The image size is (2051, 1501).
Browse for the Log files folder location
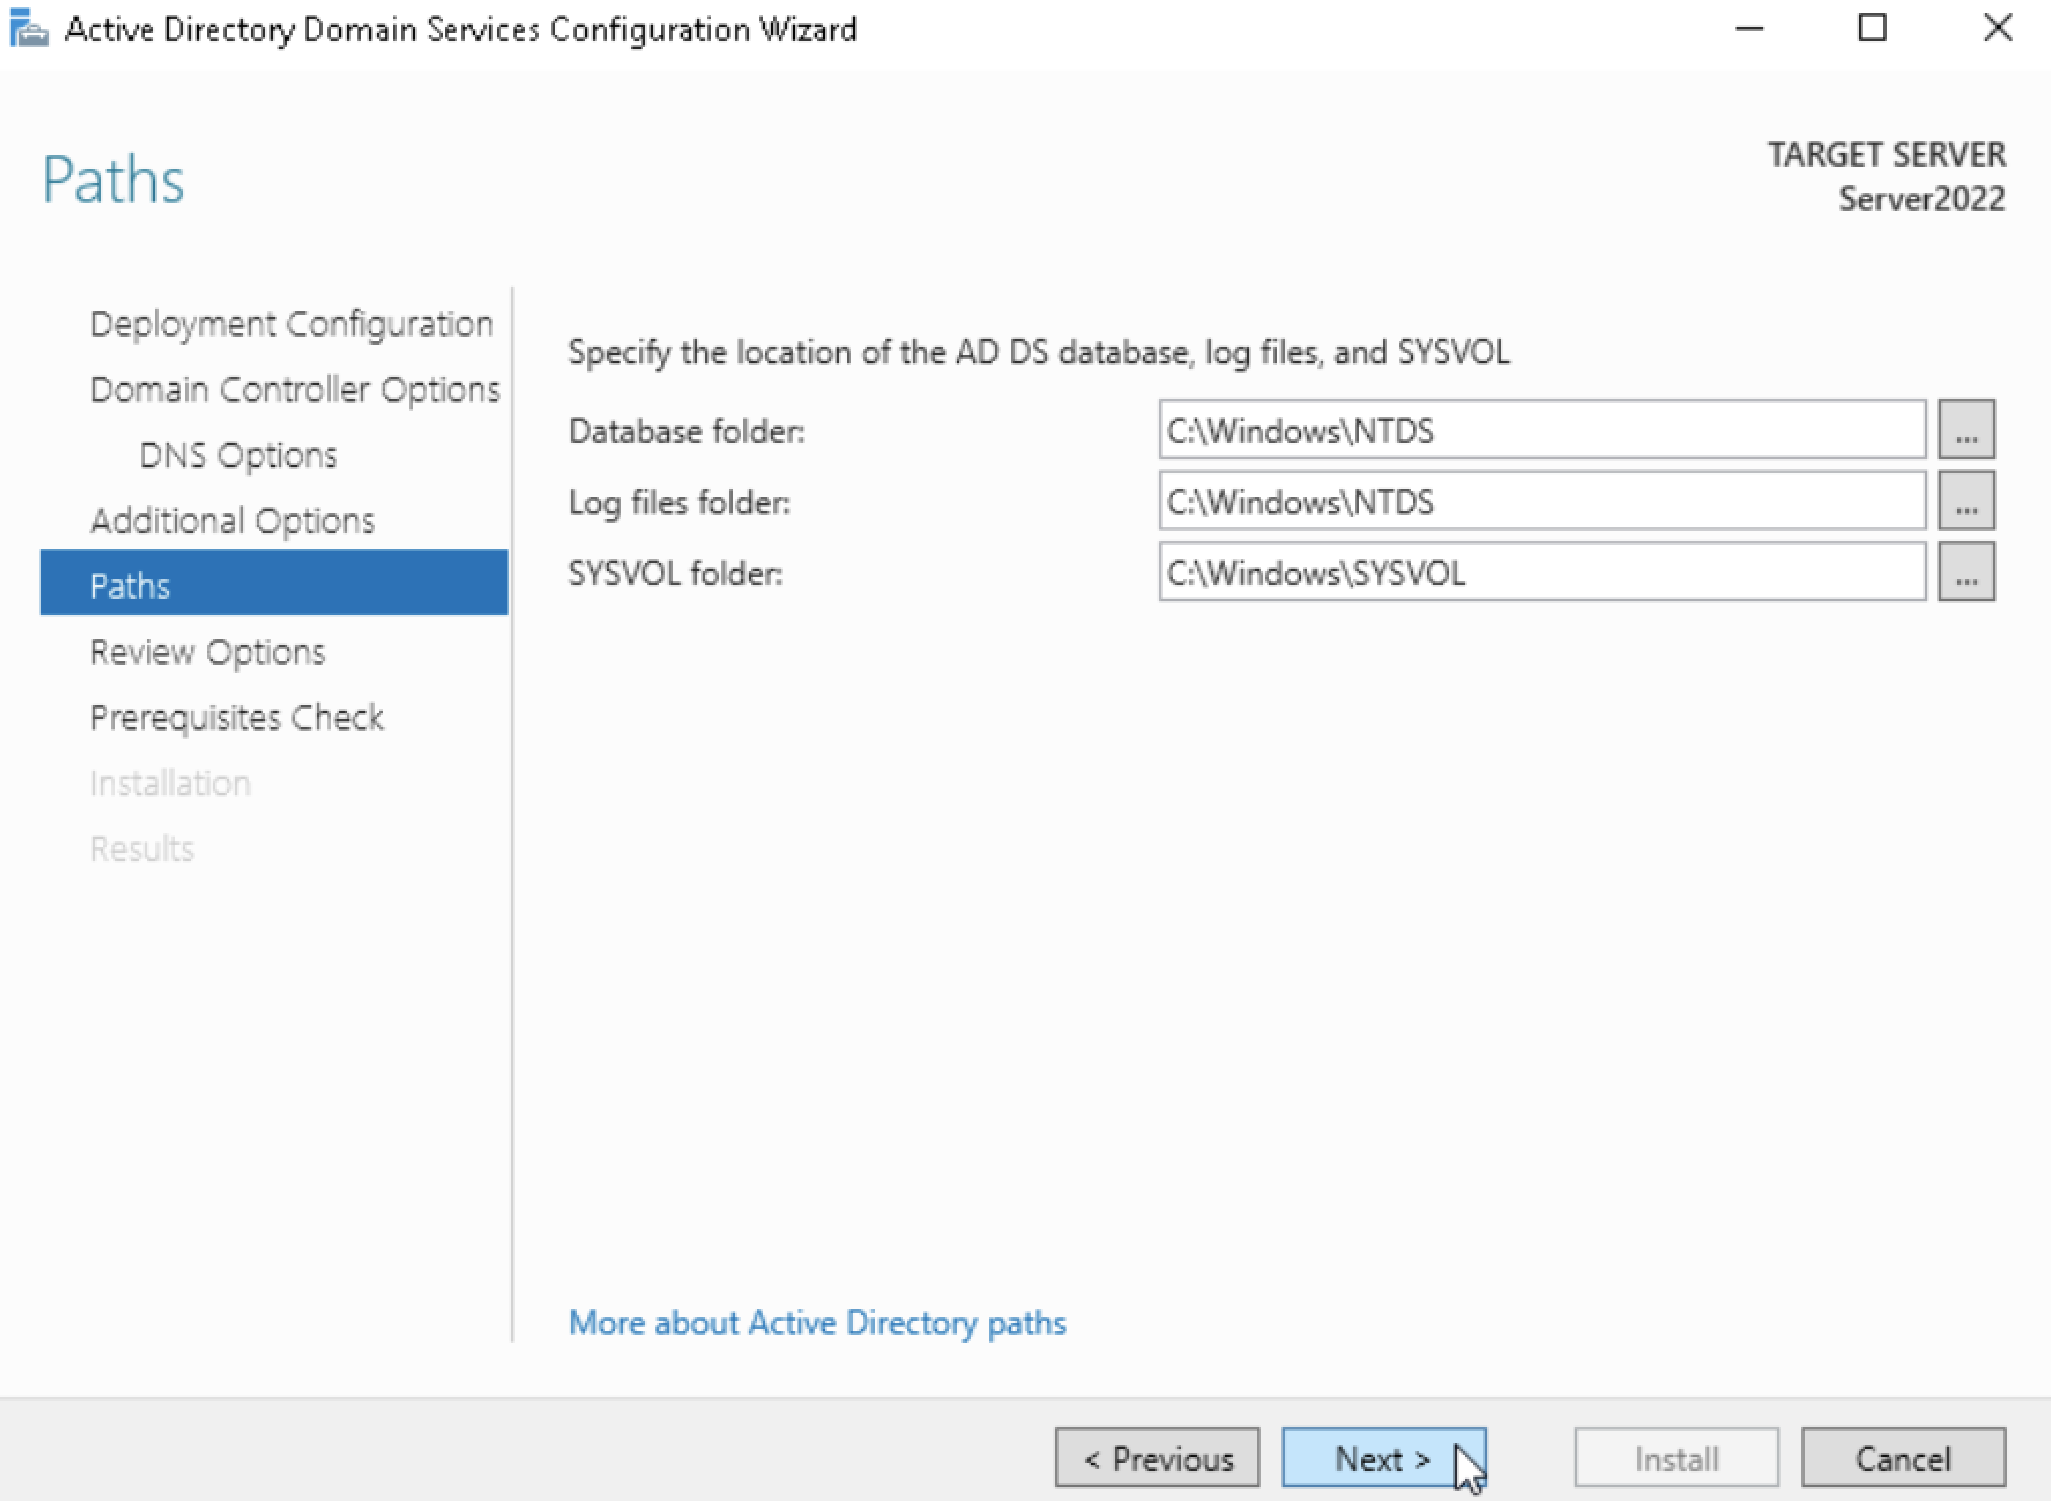(1965, 502)
